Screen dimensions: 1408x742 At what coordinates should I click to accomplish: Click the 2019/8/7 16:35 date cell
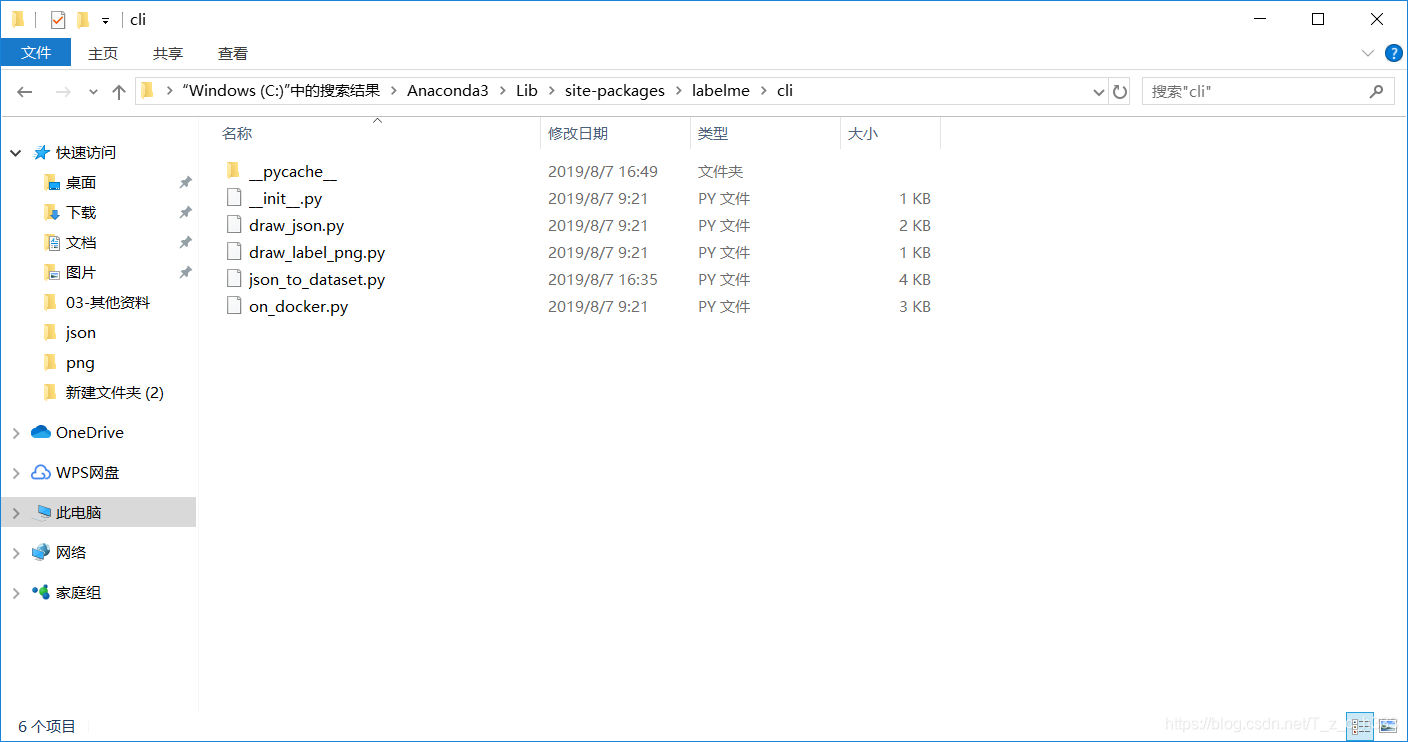tap(603, 279)
